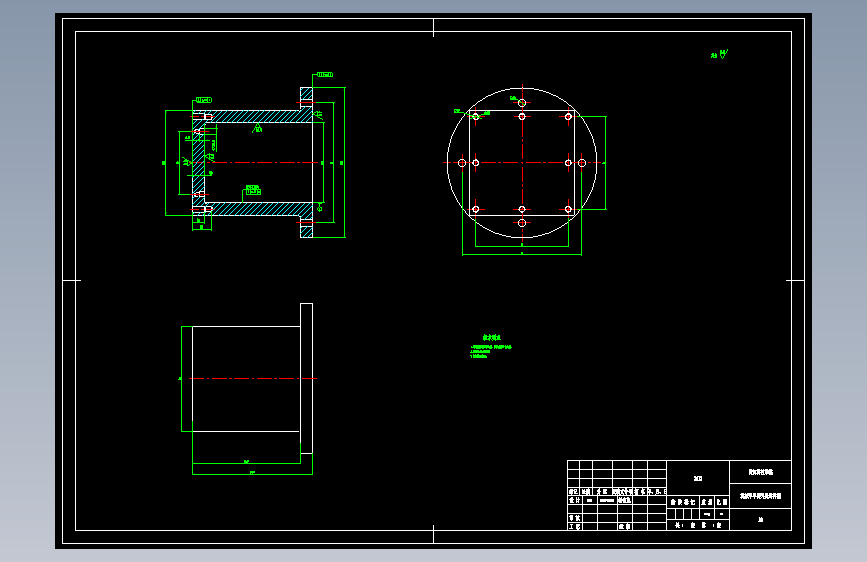Select the top-center hole on the square's upper edge

point(522,117)
